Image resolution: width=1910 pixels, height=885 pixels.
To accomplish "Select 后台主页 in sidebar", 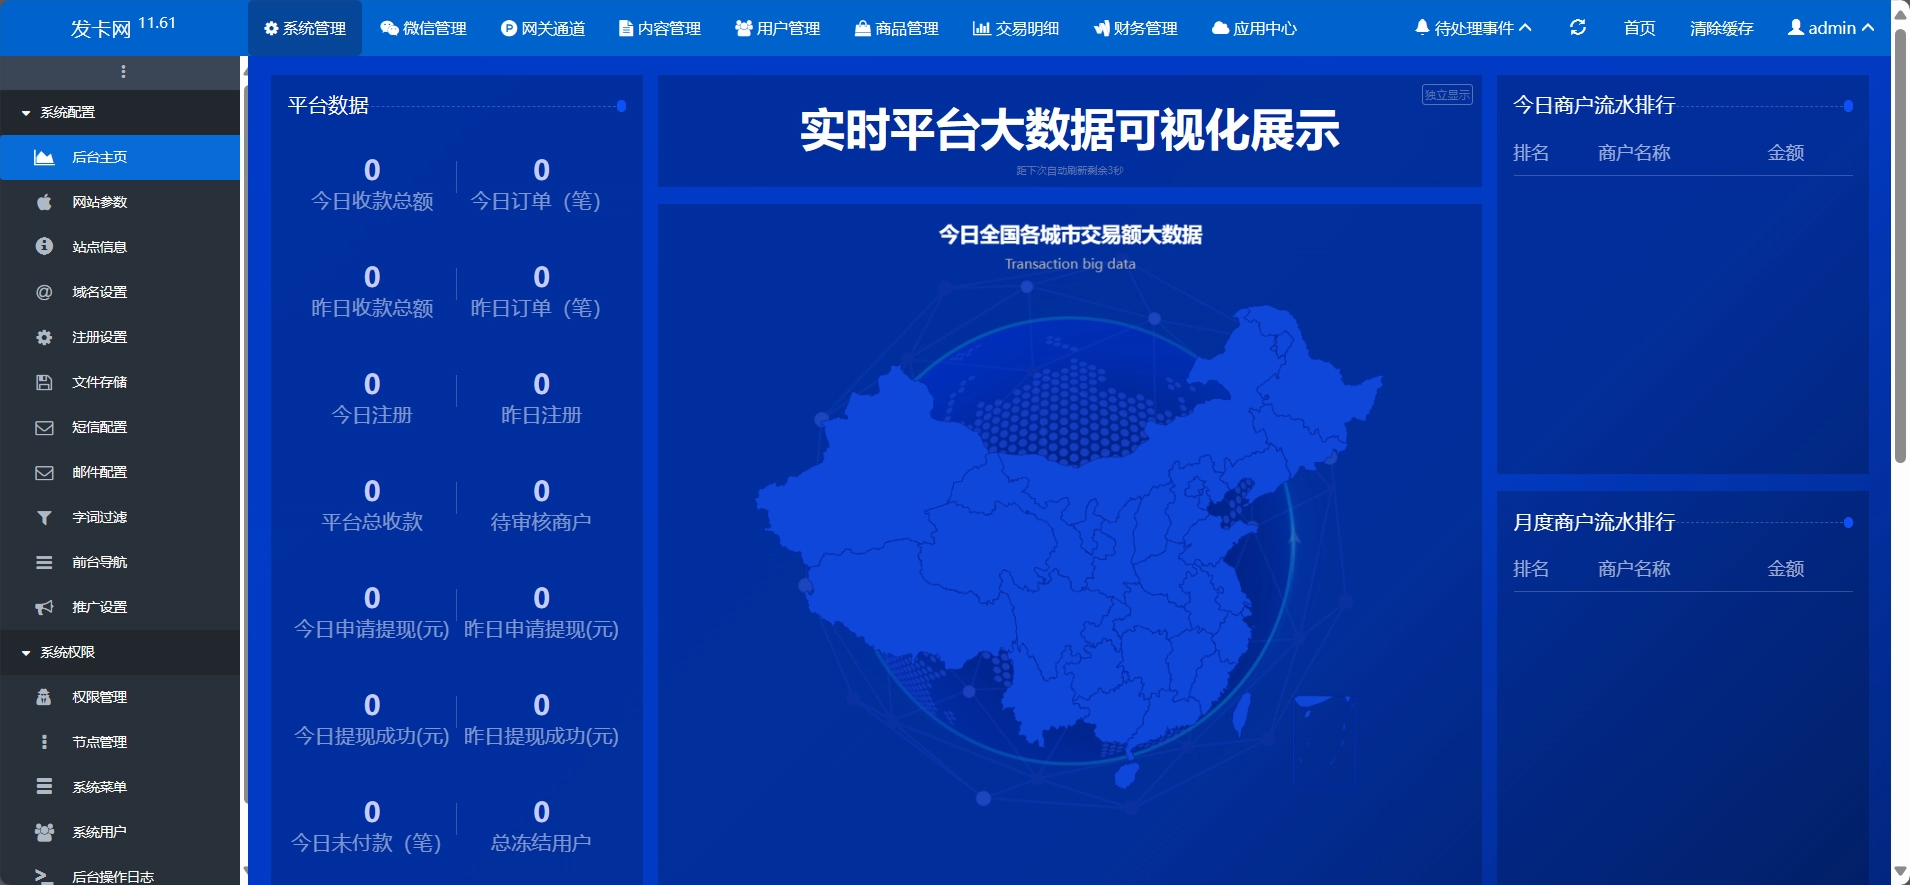I will click(x=120, y=157).
